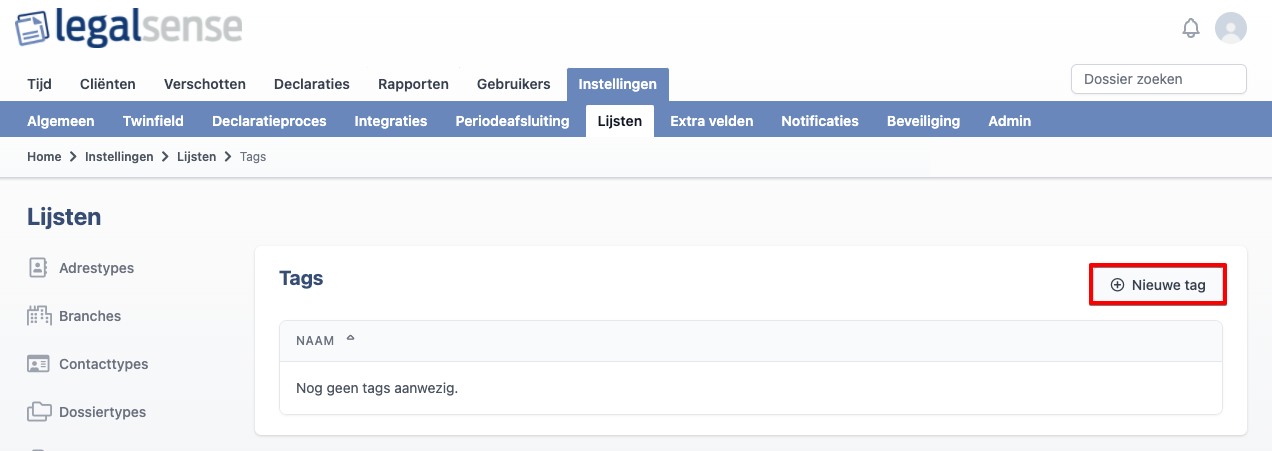The height and width of the screenshot is (451, 1272).
Task: Switch to the Declaratieproces subtab
Action: (269, 121)
